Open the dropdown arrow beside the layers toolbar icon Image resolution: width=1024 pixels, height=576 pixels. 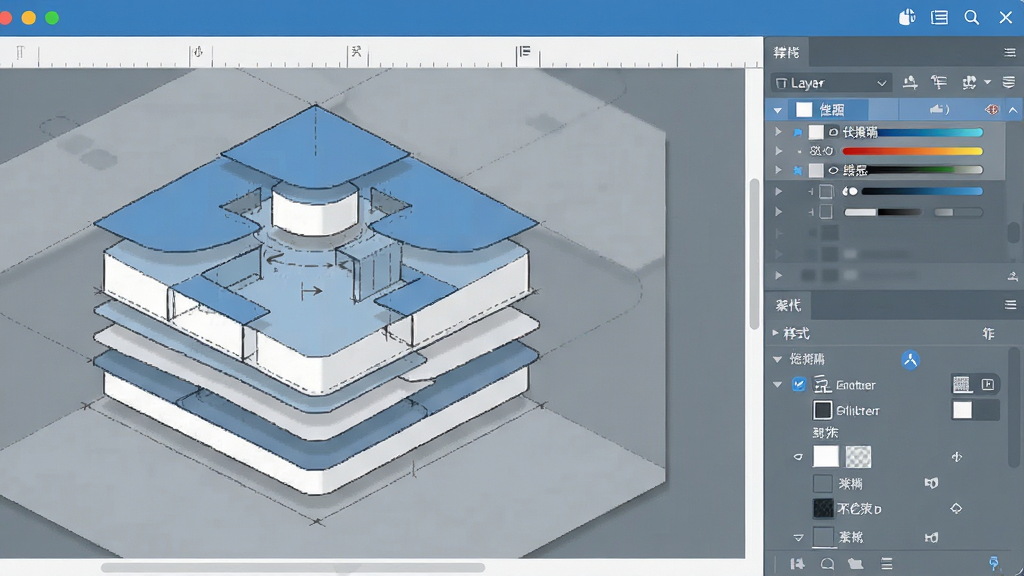[x=987, y=82]
